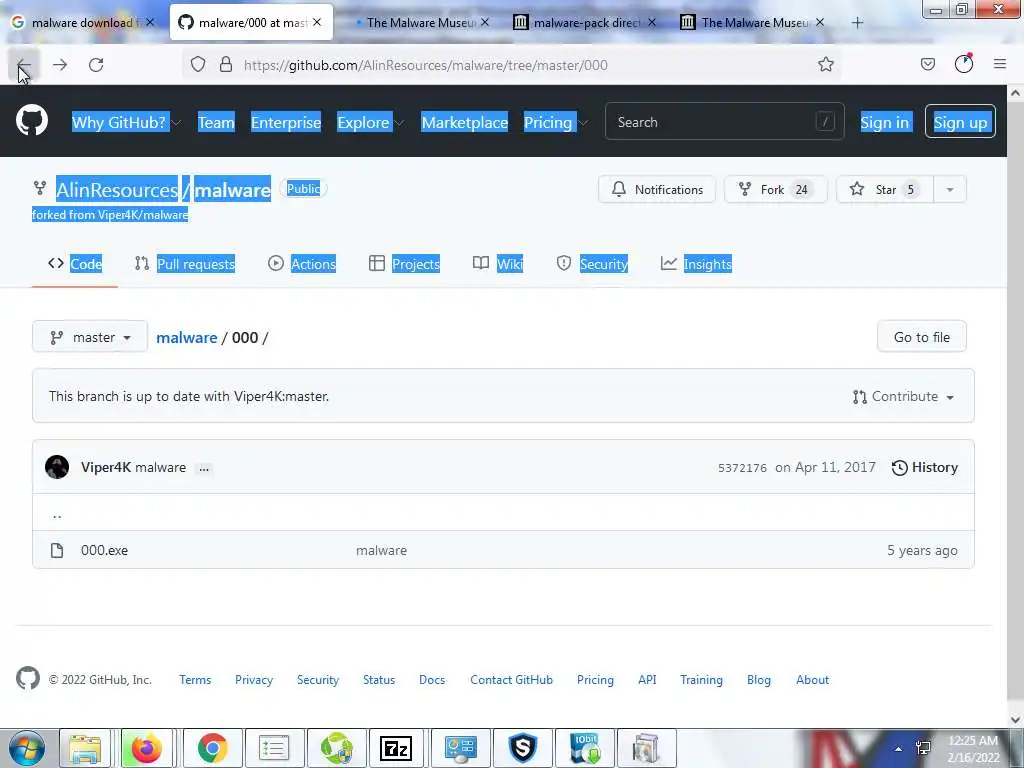Image resolution: width=1024 pixels, height=768 pixels.
Task: Go up with the '..' parent link
Action: coord(57,514)
